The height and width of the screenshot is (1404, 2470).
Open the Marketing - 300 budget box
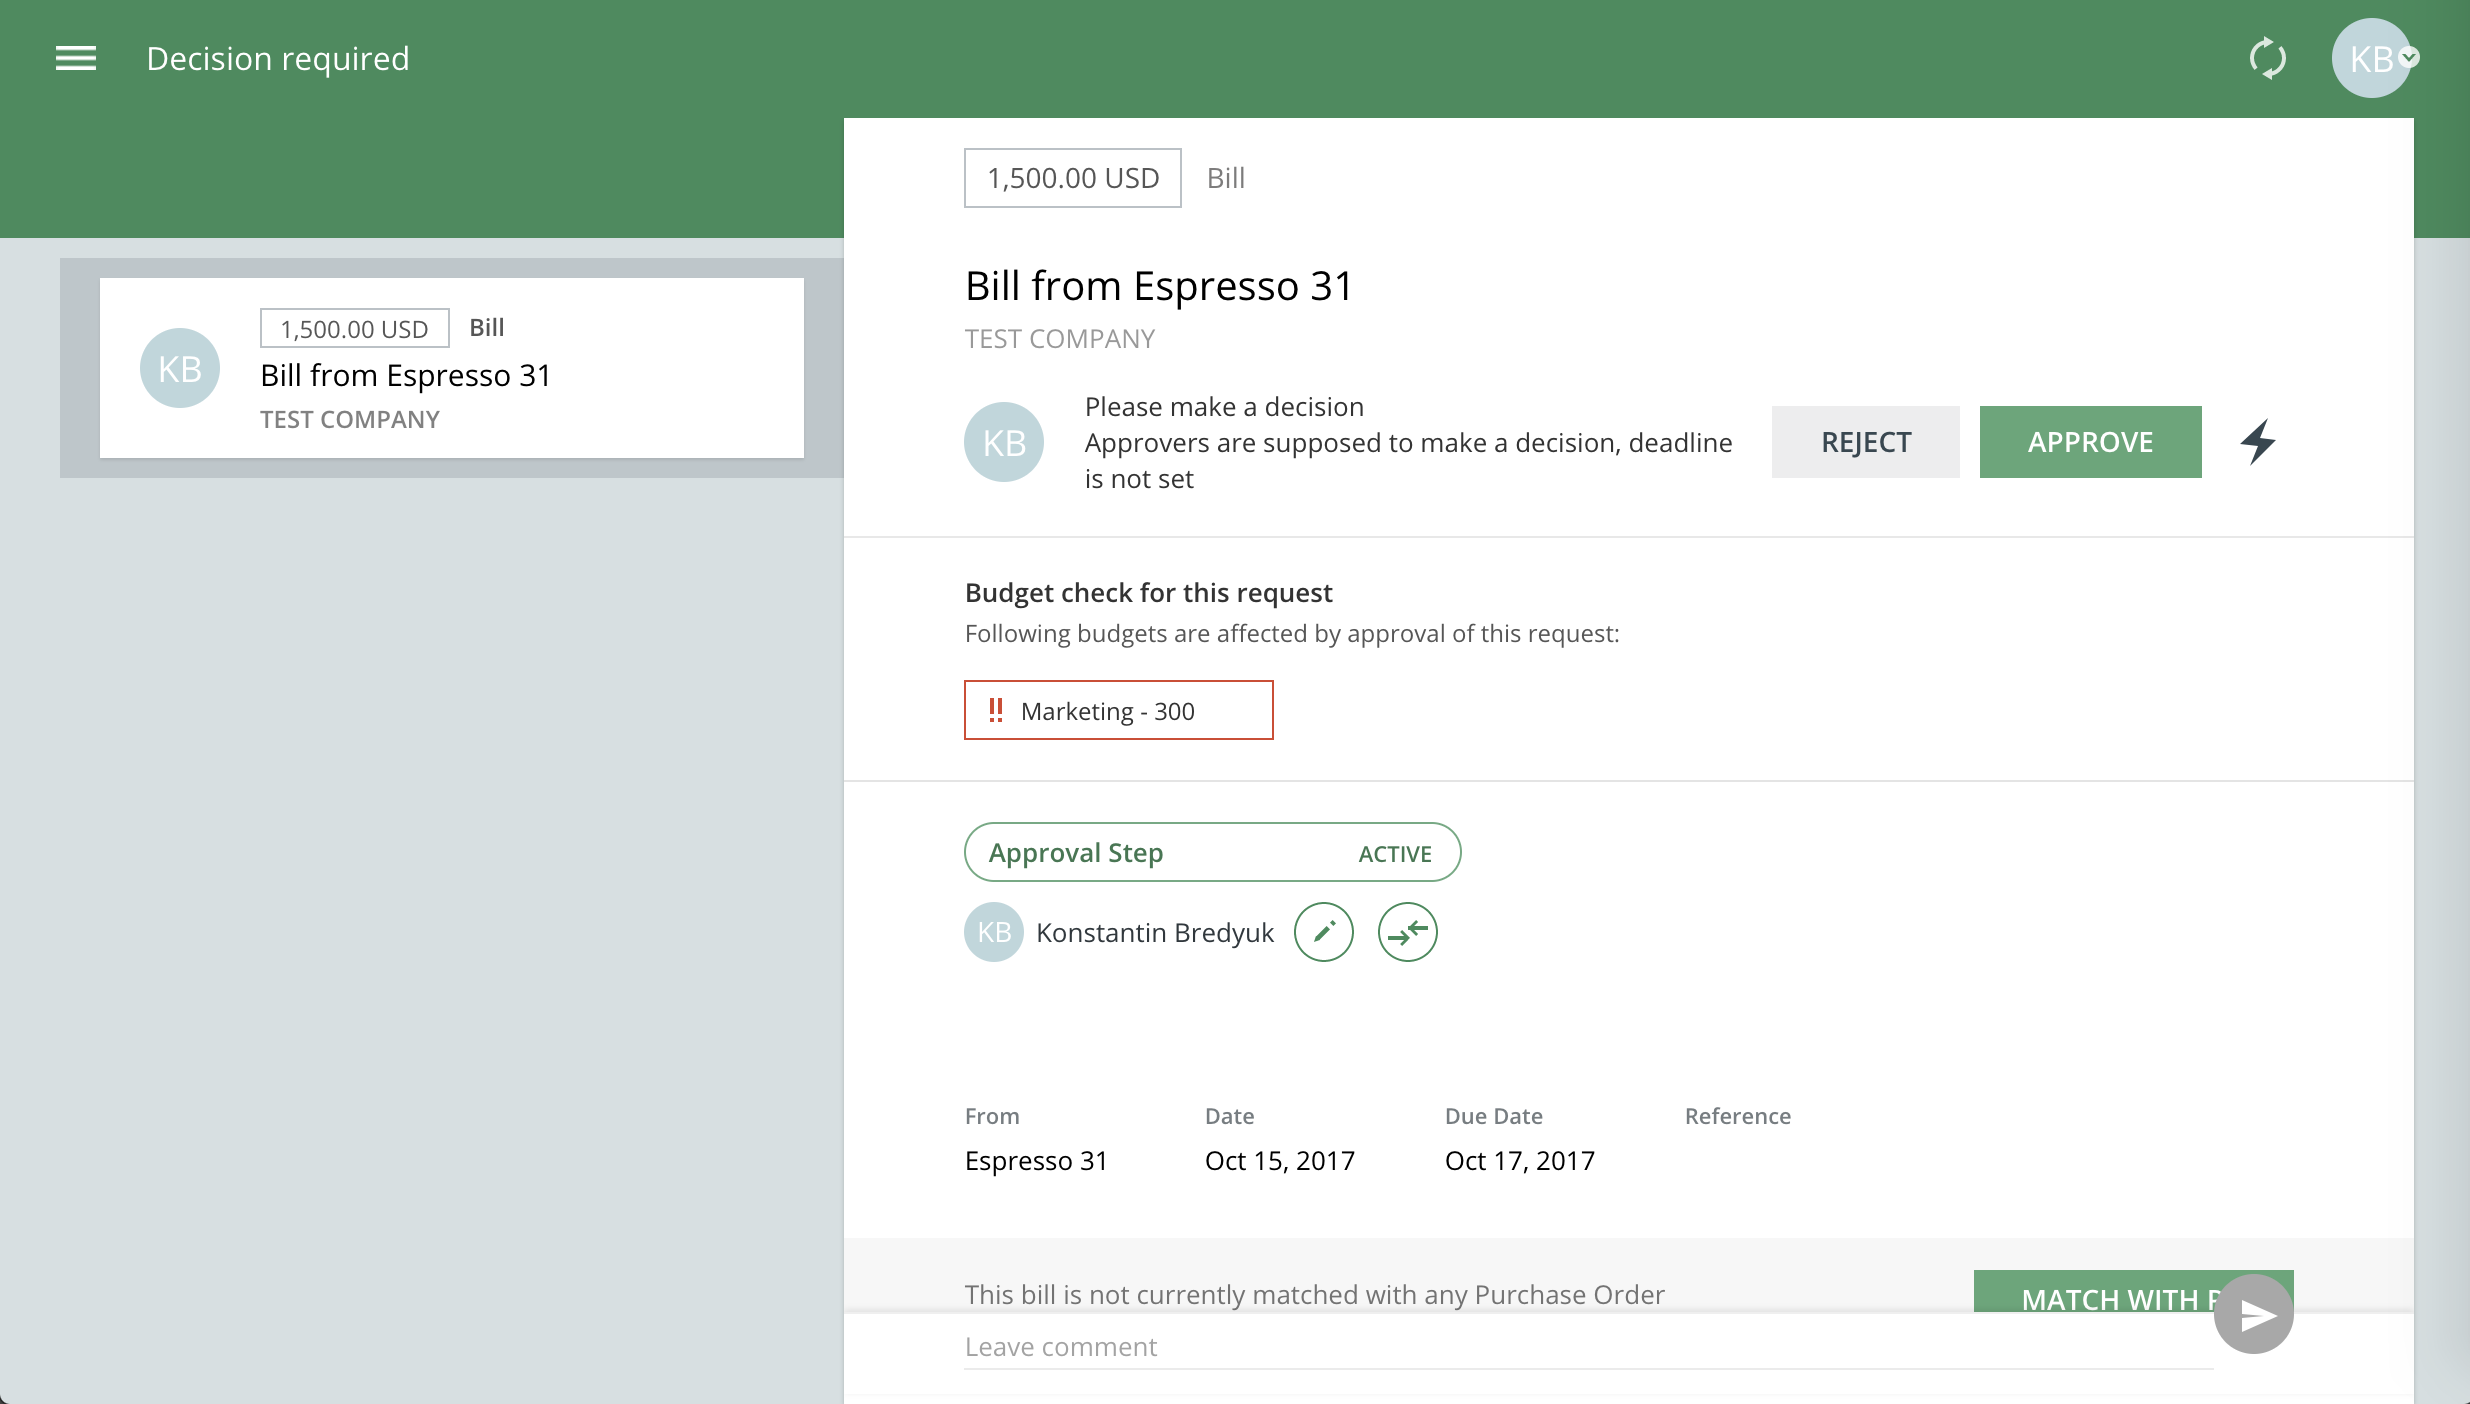(1118, 710)
